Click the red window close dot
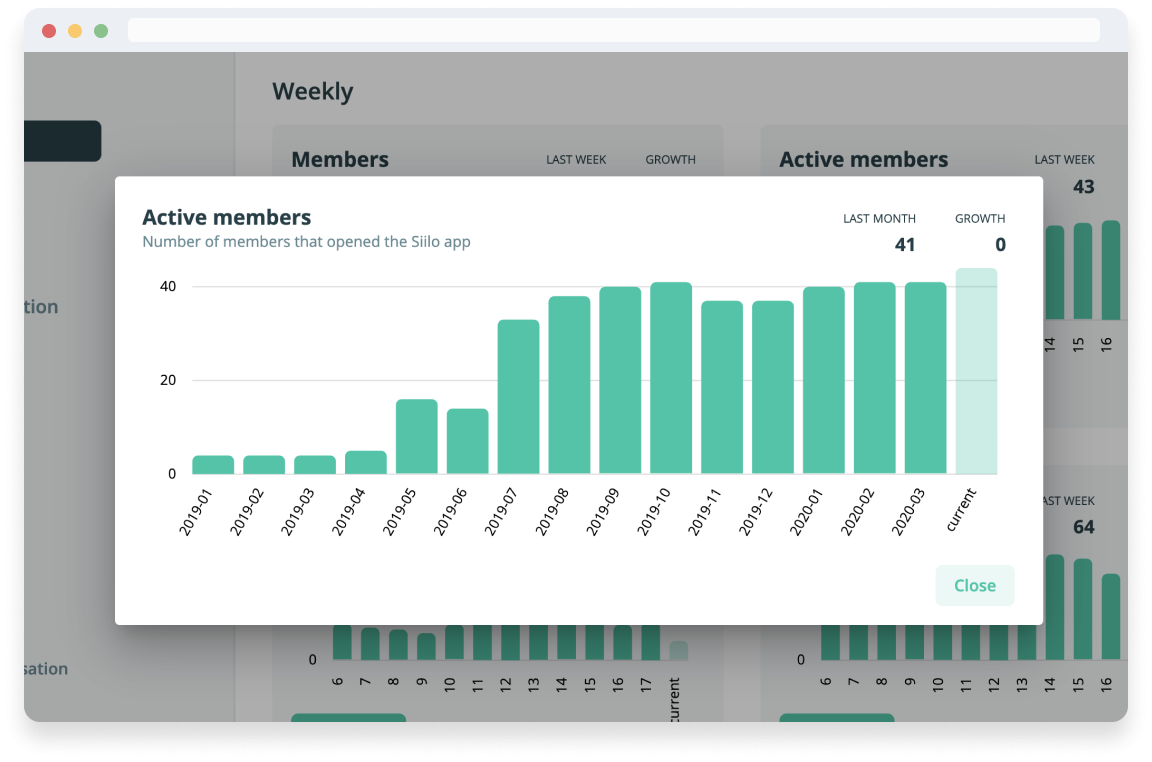 [x=49, y=31]
